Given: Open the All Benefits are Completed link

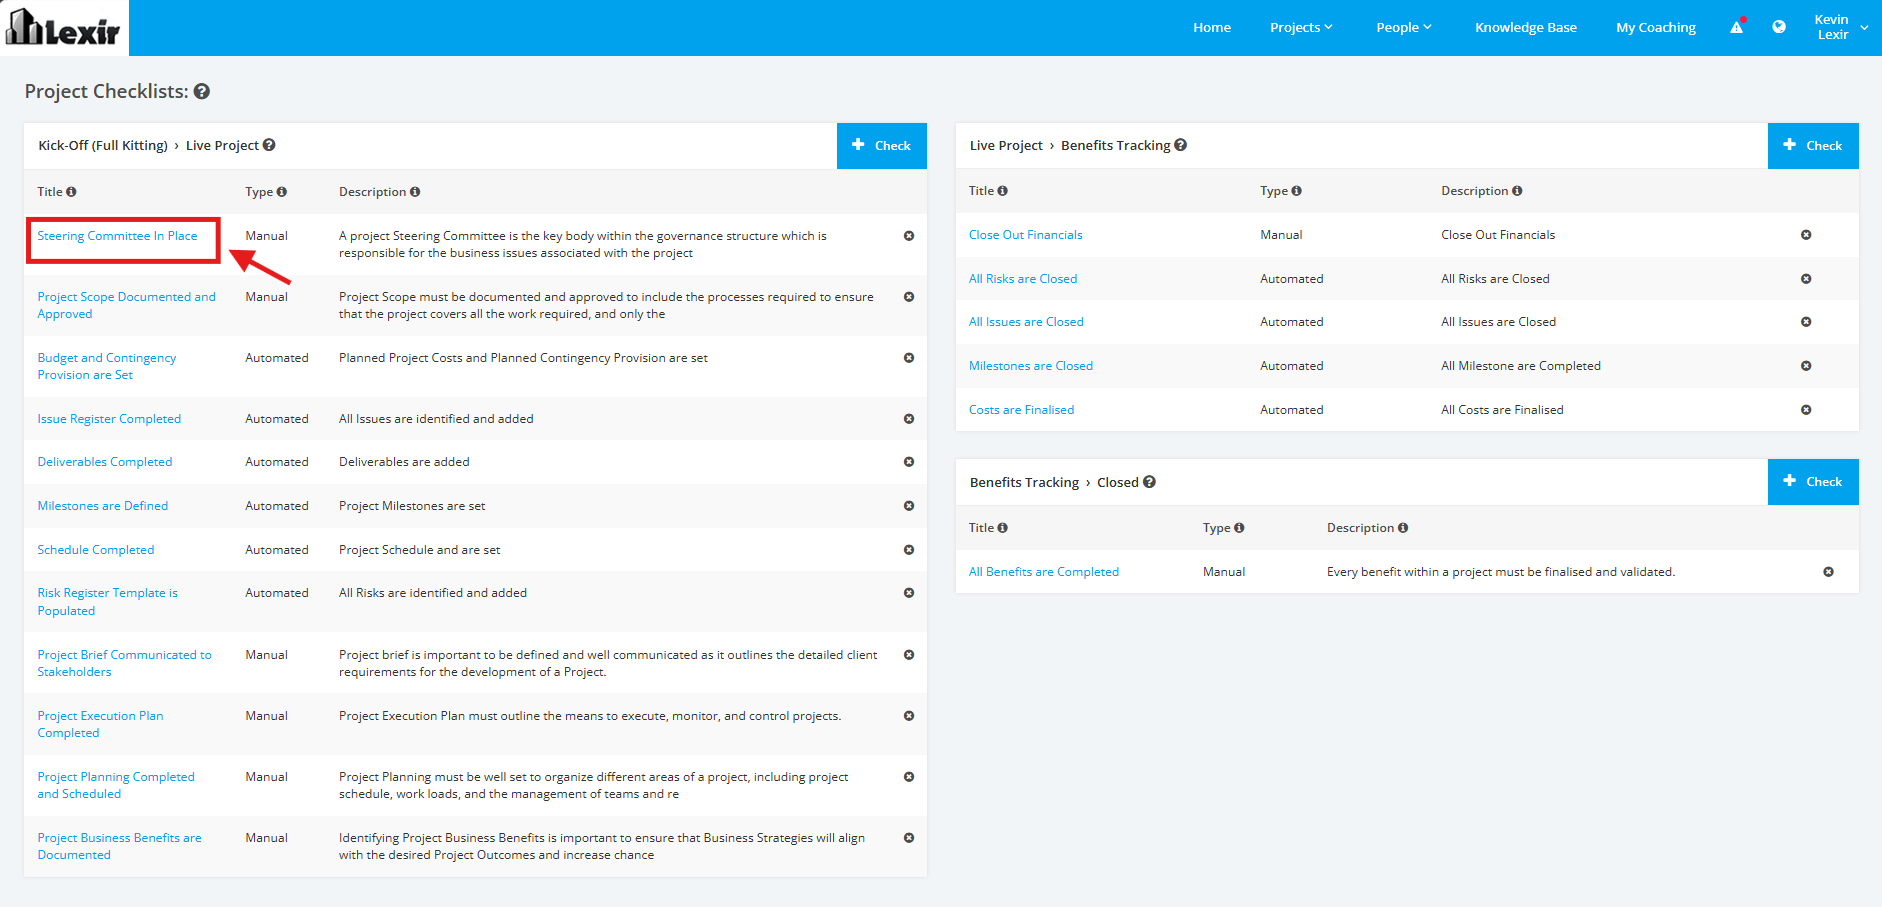Looking at the screenshot, I should [x=1044, y=572].
